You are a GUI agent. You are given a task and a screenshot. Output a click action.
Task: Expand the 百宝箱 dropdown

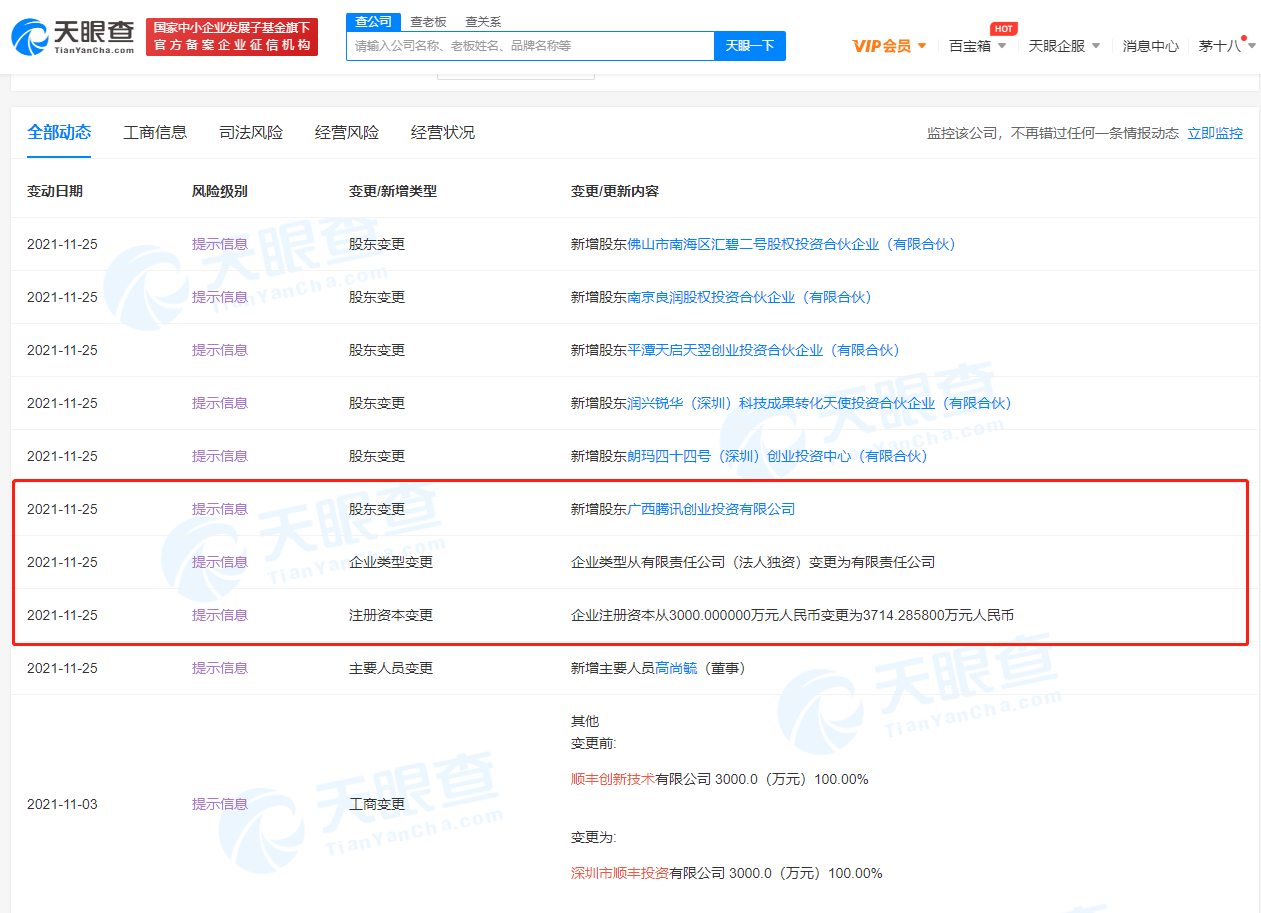[x=977, y=46]
